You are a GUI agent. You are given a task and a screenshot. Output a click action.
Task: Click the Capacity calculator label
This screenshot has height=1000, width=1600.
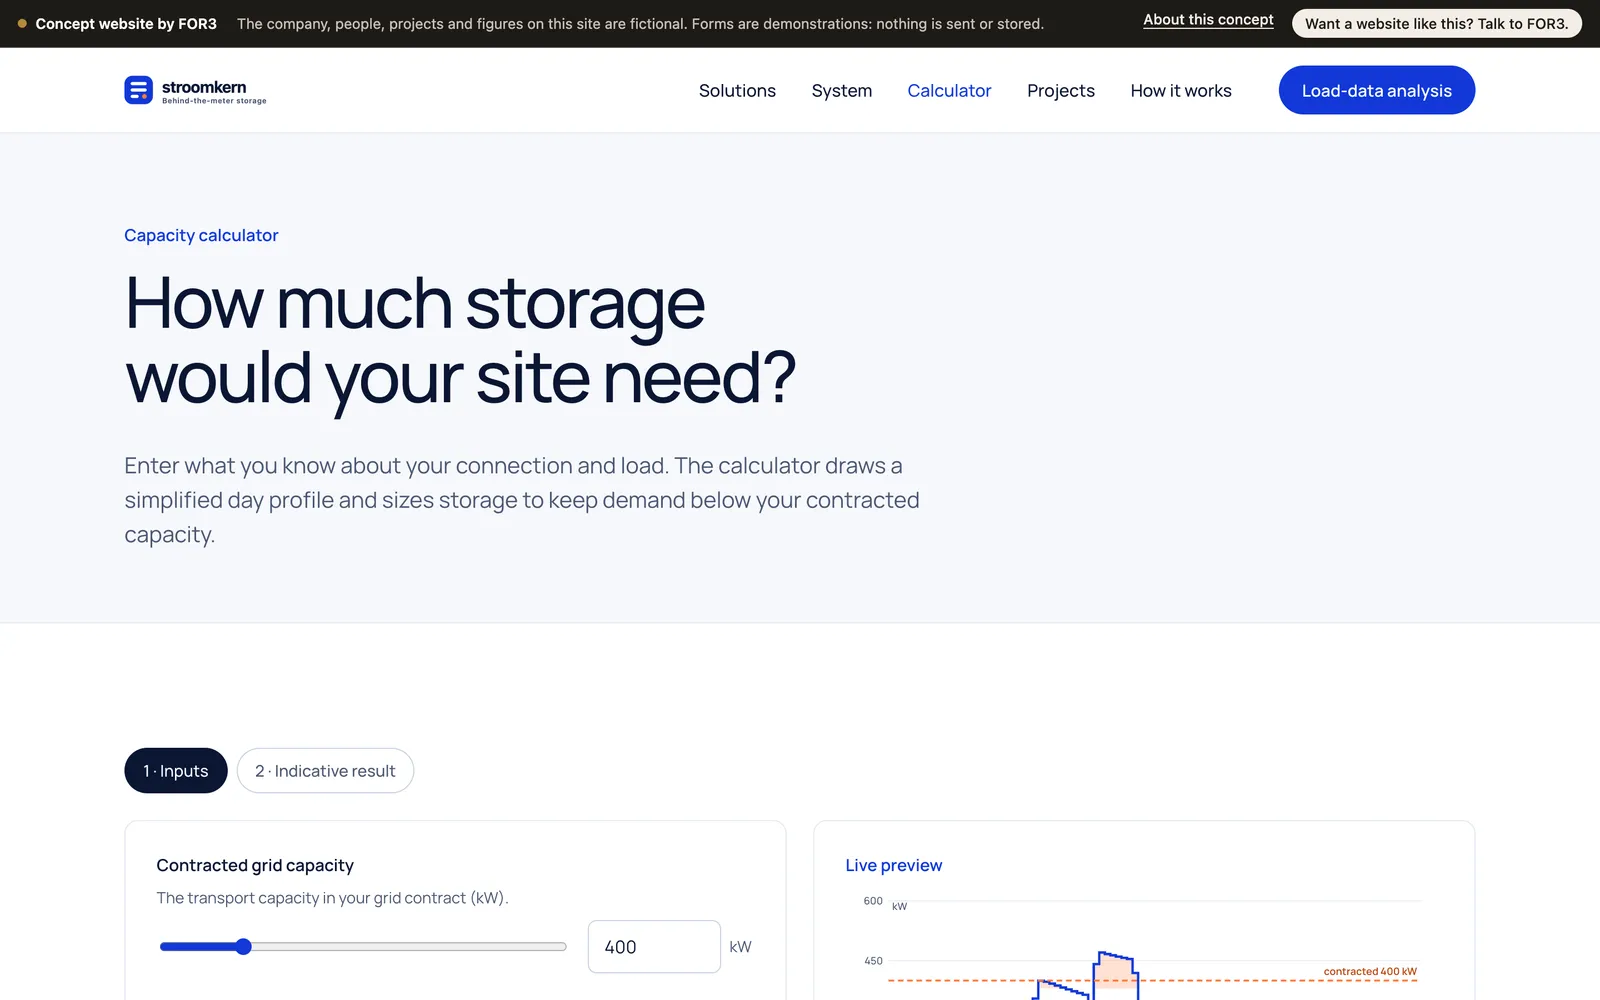201,236
